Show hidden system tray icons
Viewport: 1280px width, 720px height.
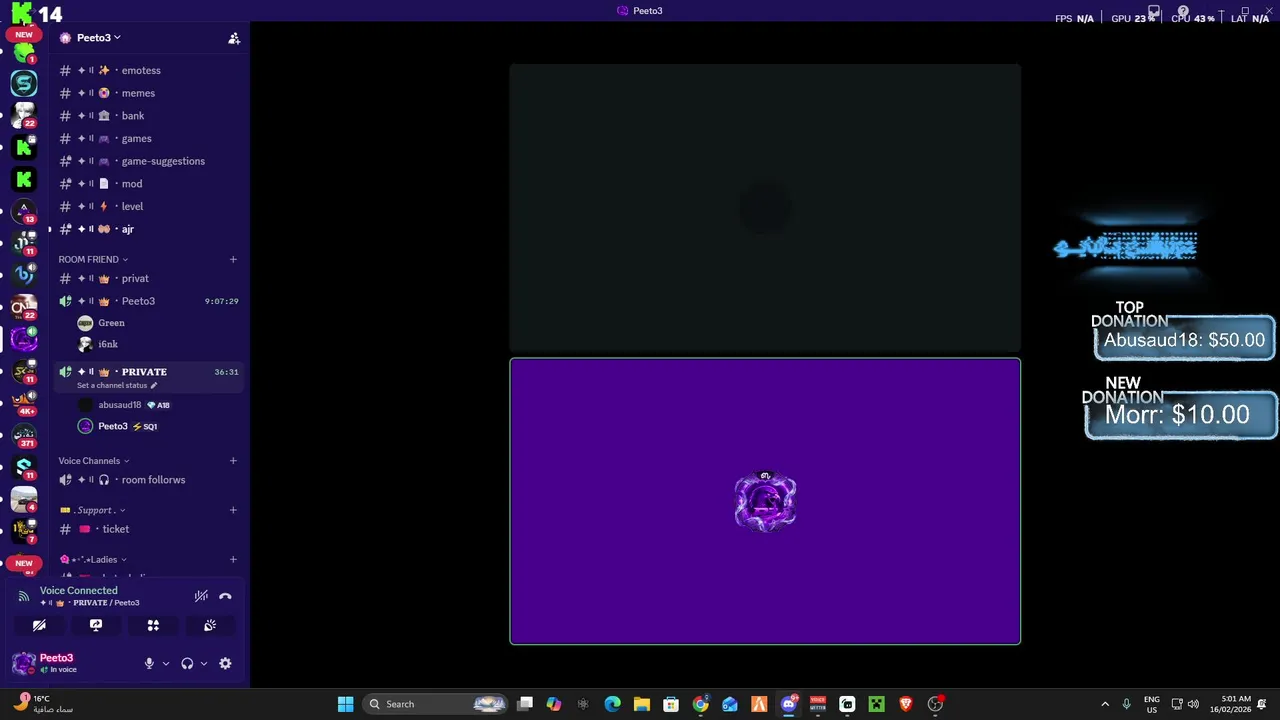(x=1105, y=704)
